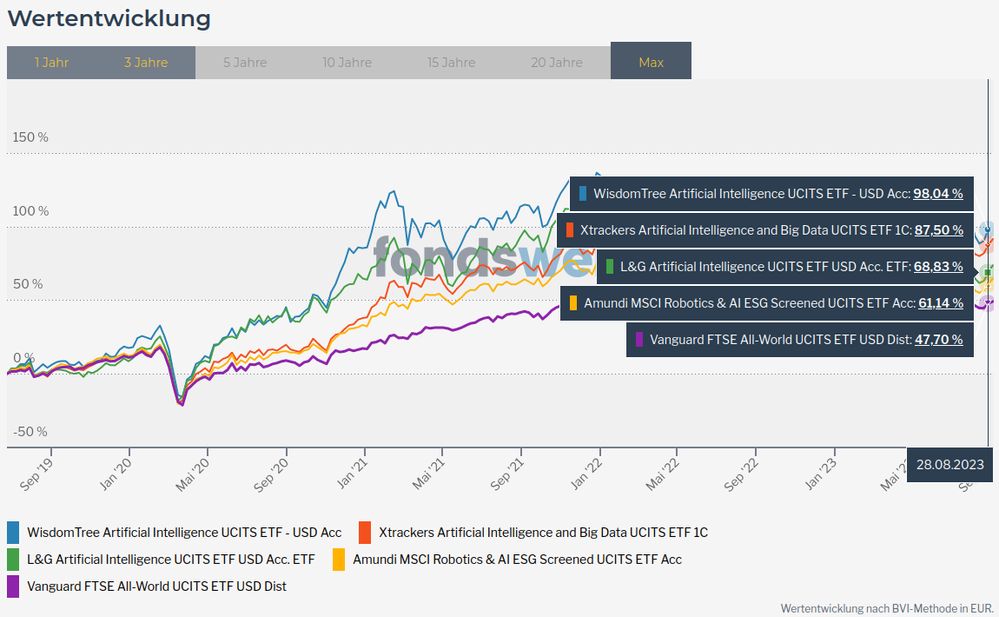
Task: Choose the 5 Jahre time range
Action: pos(245,62)
